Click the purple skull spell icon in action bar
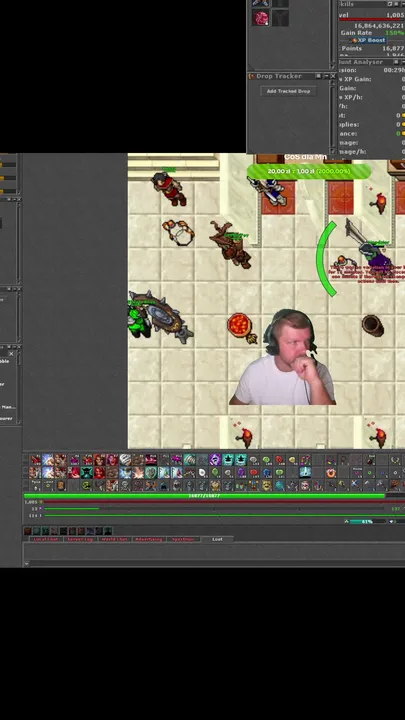Viewport: 405px width, 720px height. [215, 459]
